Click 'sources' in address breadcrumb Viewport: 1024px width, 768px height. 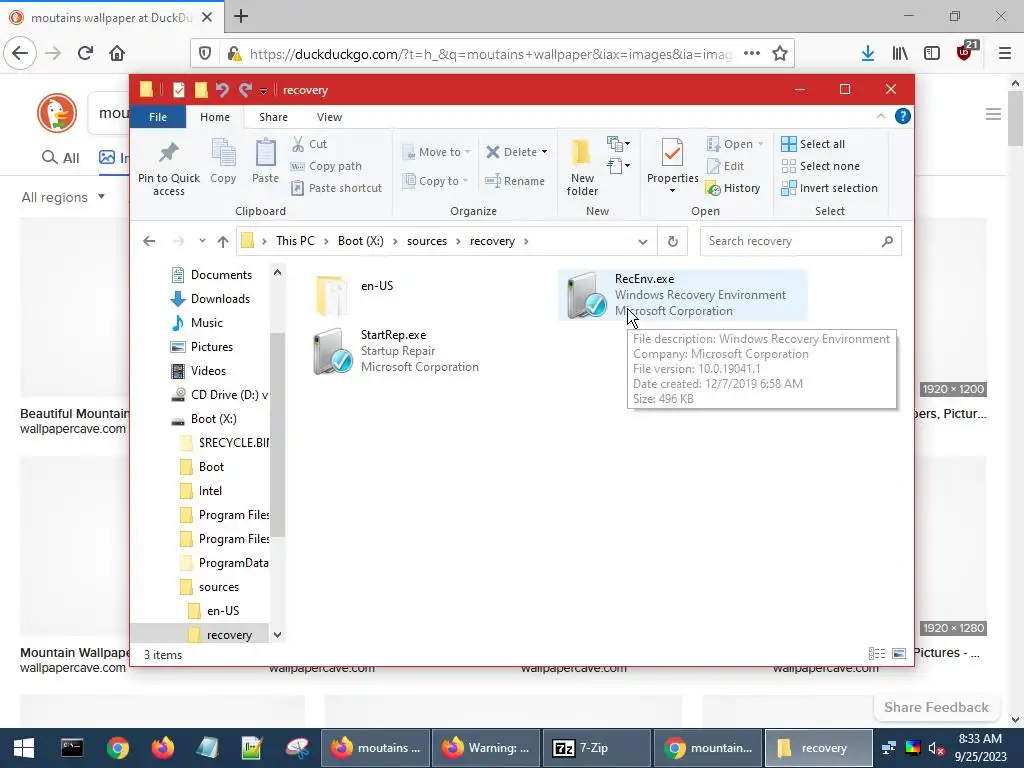pos(426,241)
